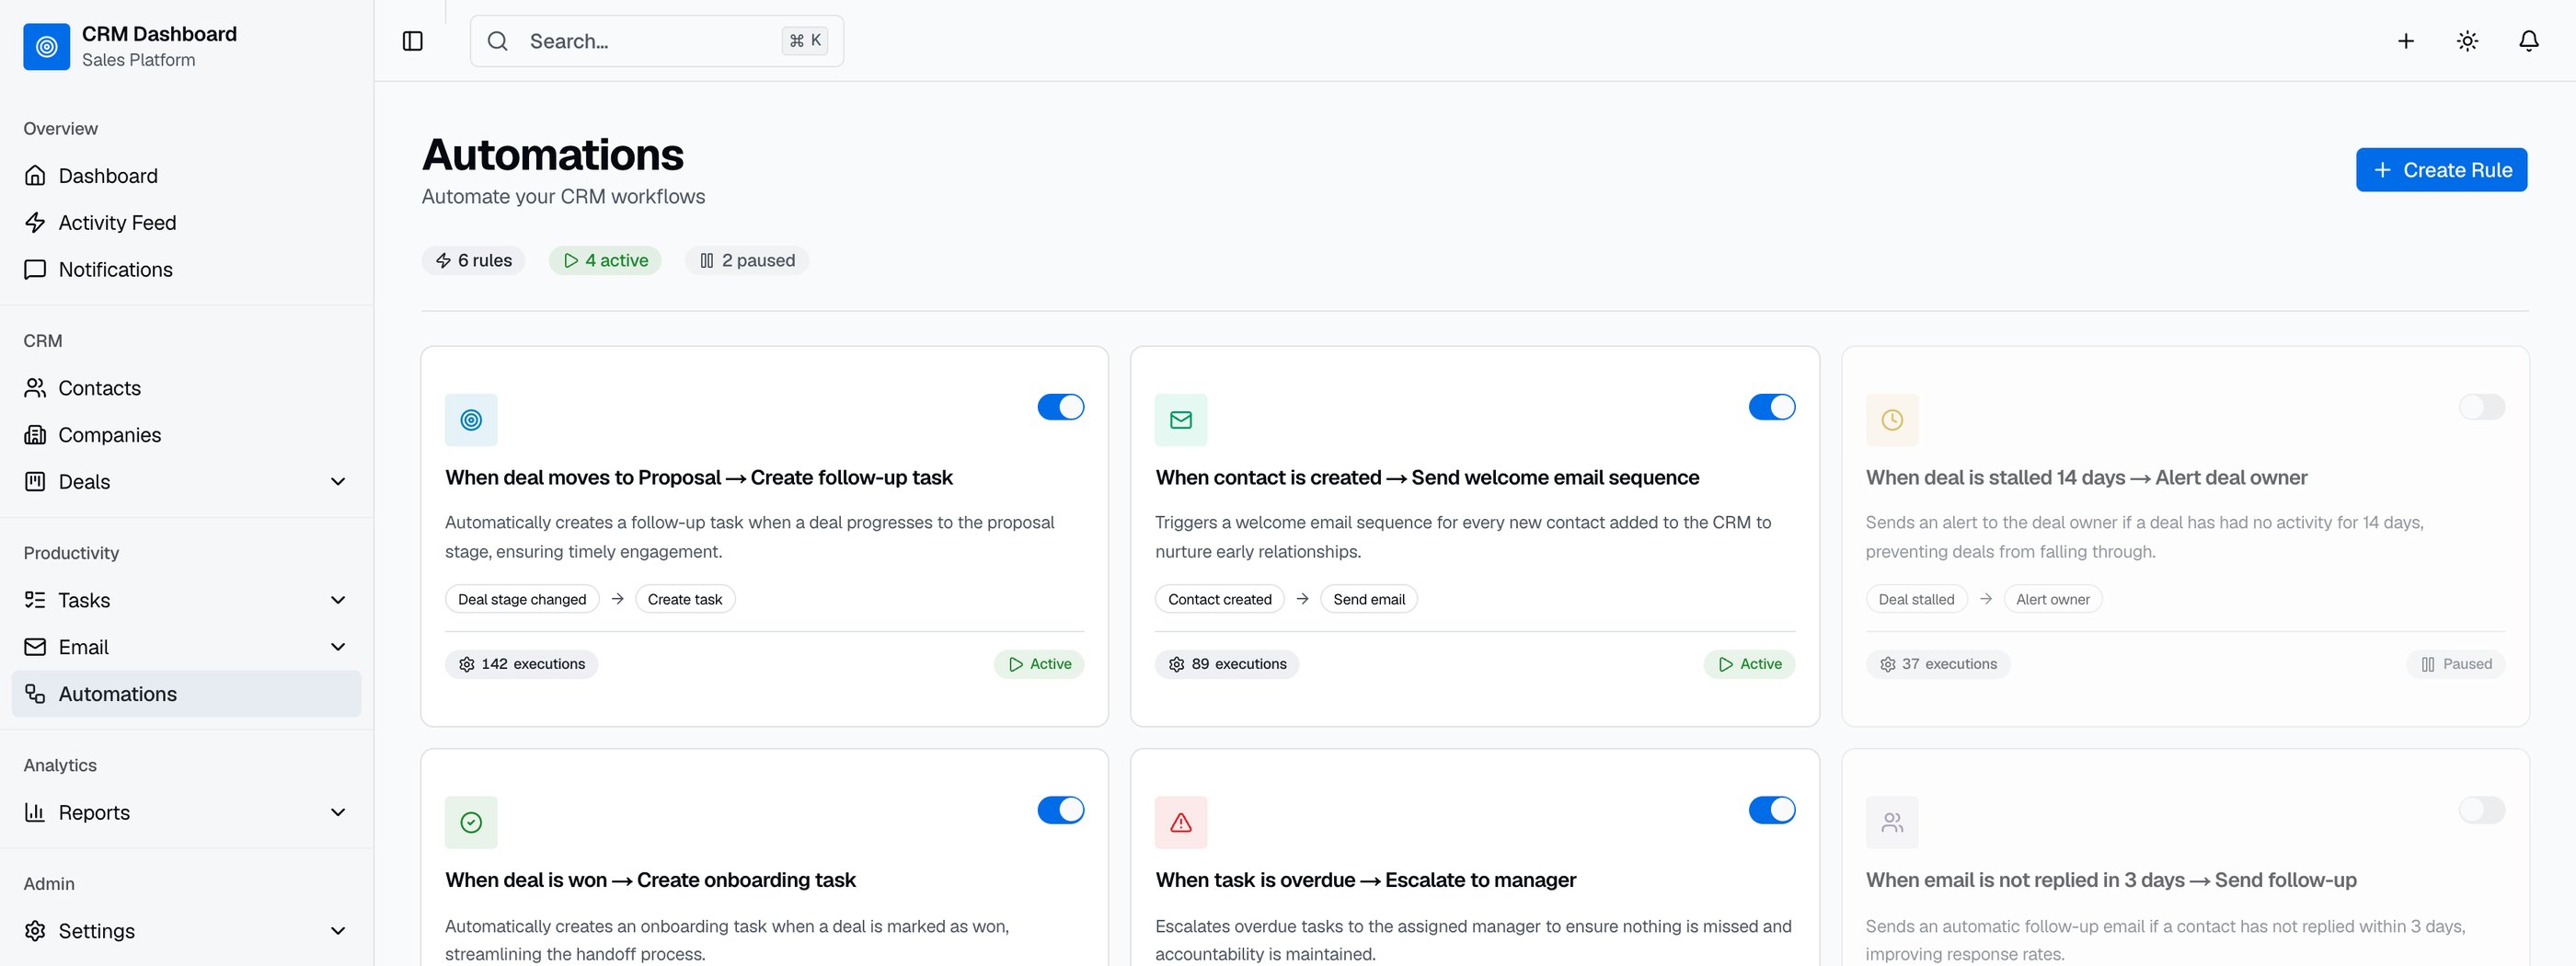Click the Deal stalled trigger chip

pyautogui.click(x=1916, y=599)
